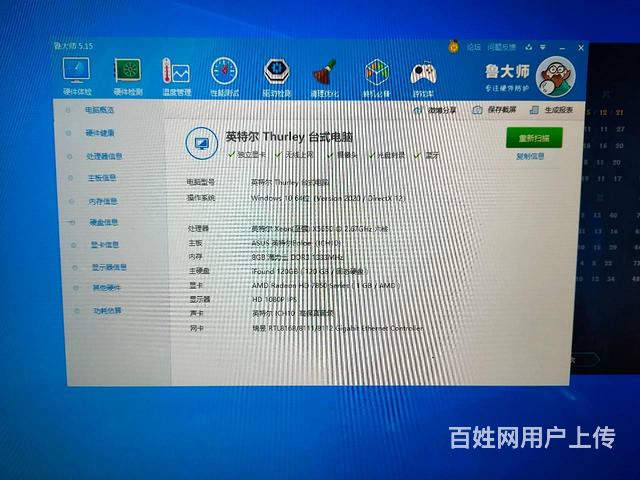Image resolution: width=640 pixels, height=480 pixels.
Task: Minimize the 鲁大师 window
Action: tap(562, 48)
